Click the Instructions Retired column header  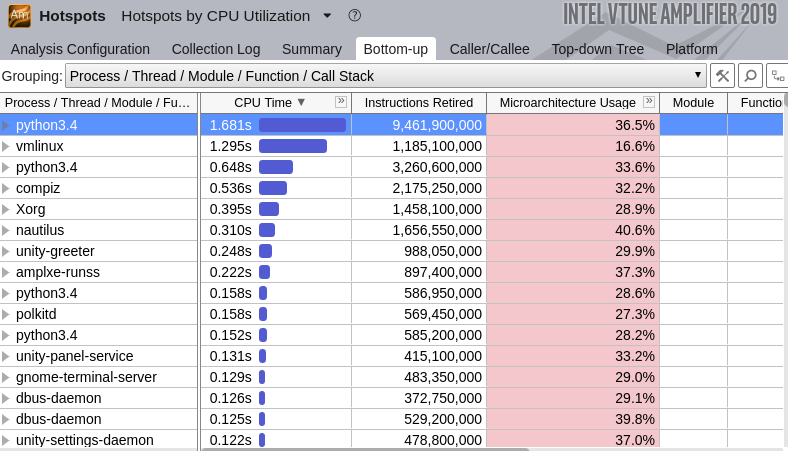(x=419, y=102)
